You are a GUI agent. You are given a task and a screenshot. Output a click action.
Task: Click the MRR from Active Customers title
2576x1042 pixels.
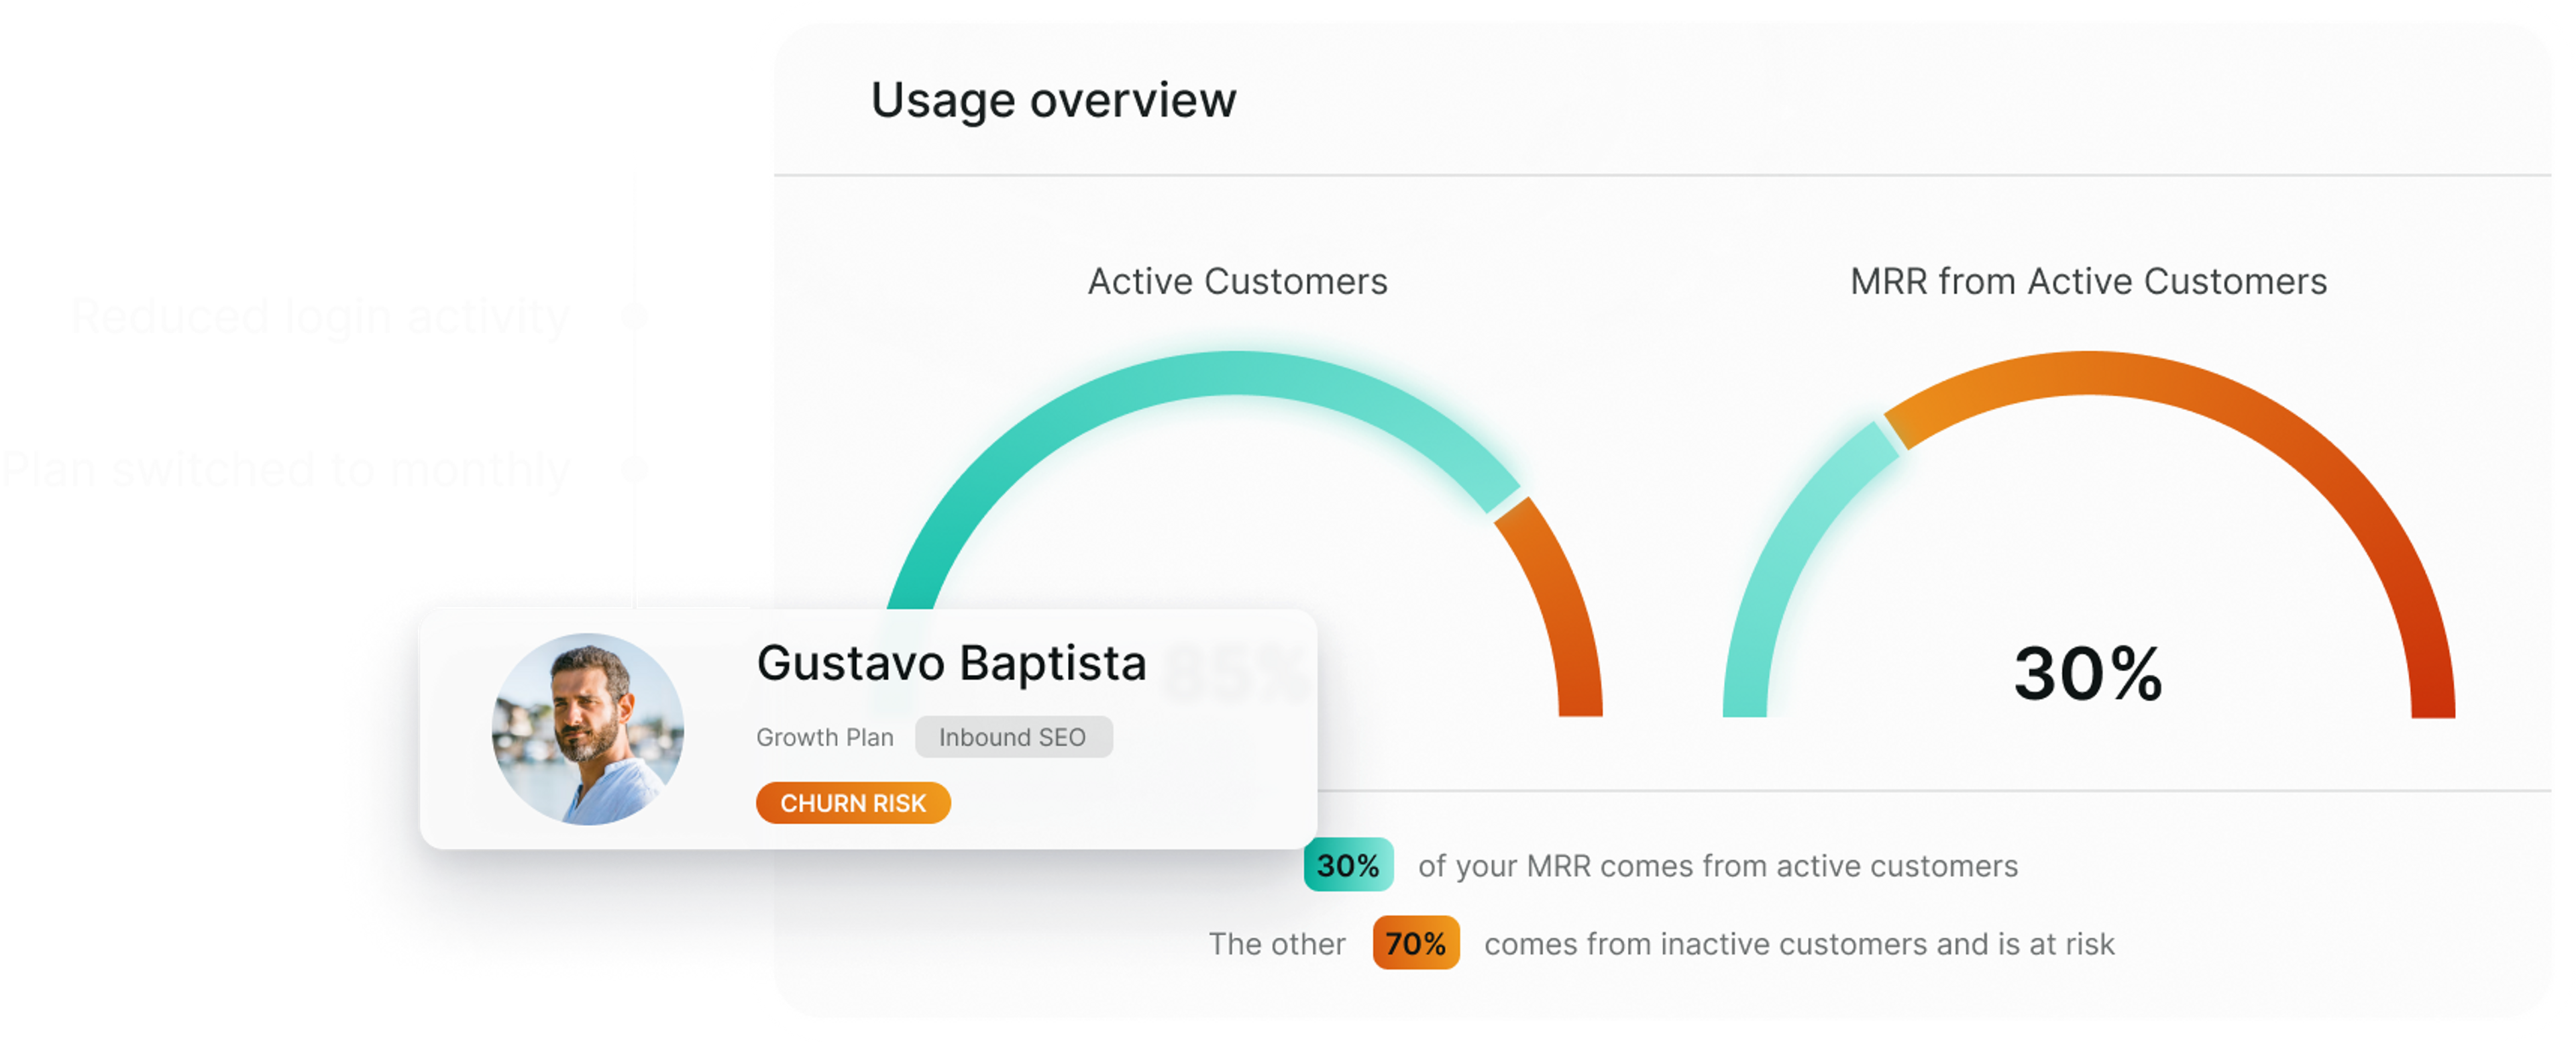[x=2088, y=282]
